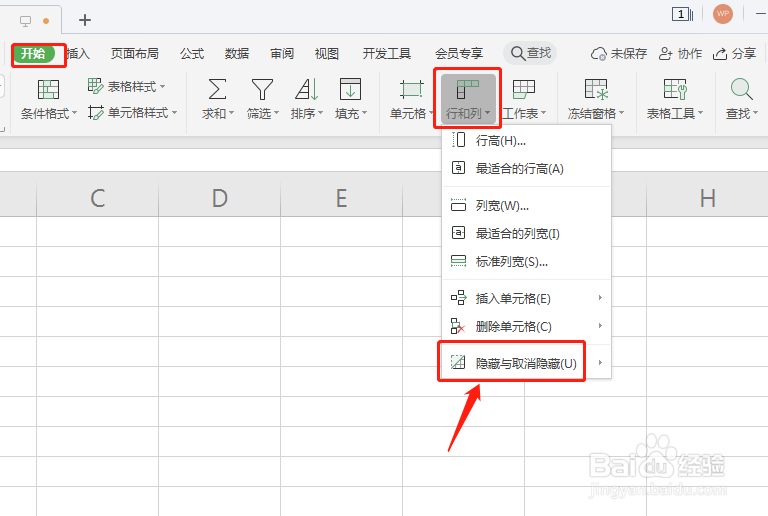The height and width of the screenshot is (516, 768).
Task: Click the Cell Style (单元格样式) icon
Action: point(96,113)
